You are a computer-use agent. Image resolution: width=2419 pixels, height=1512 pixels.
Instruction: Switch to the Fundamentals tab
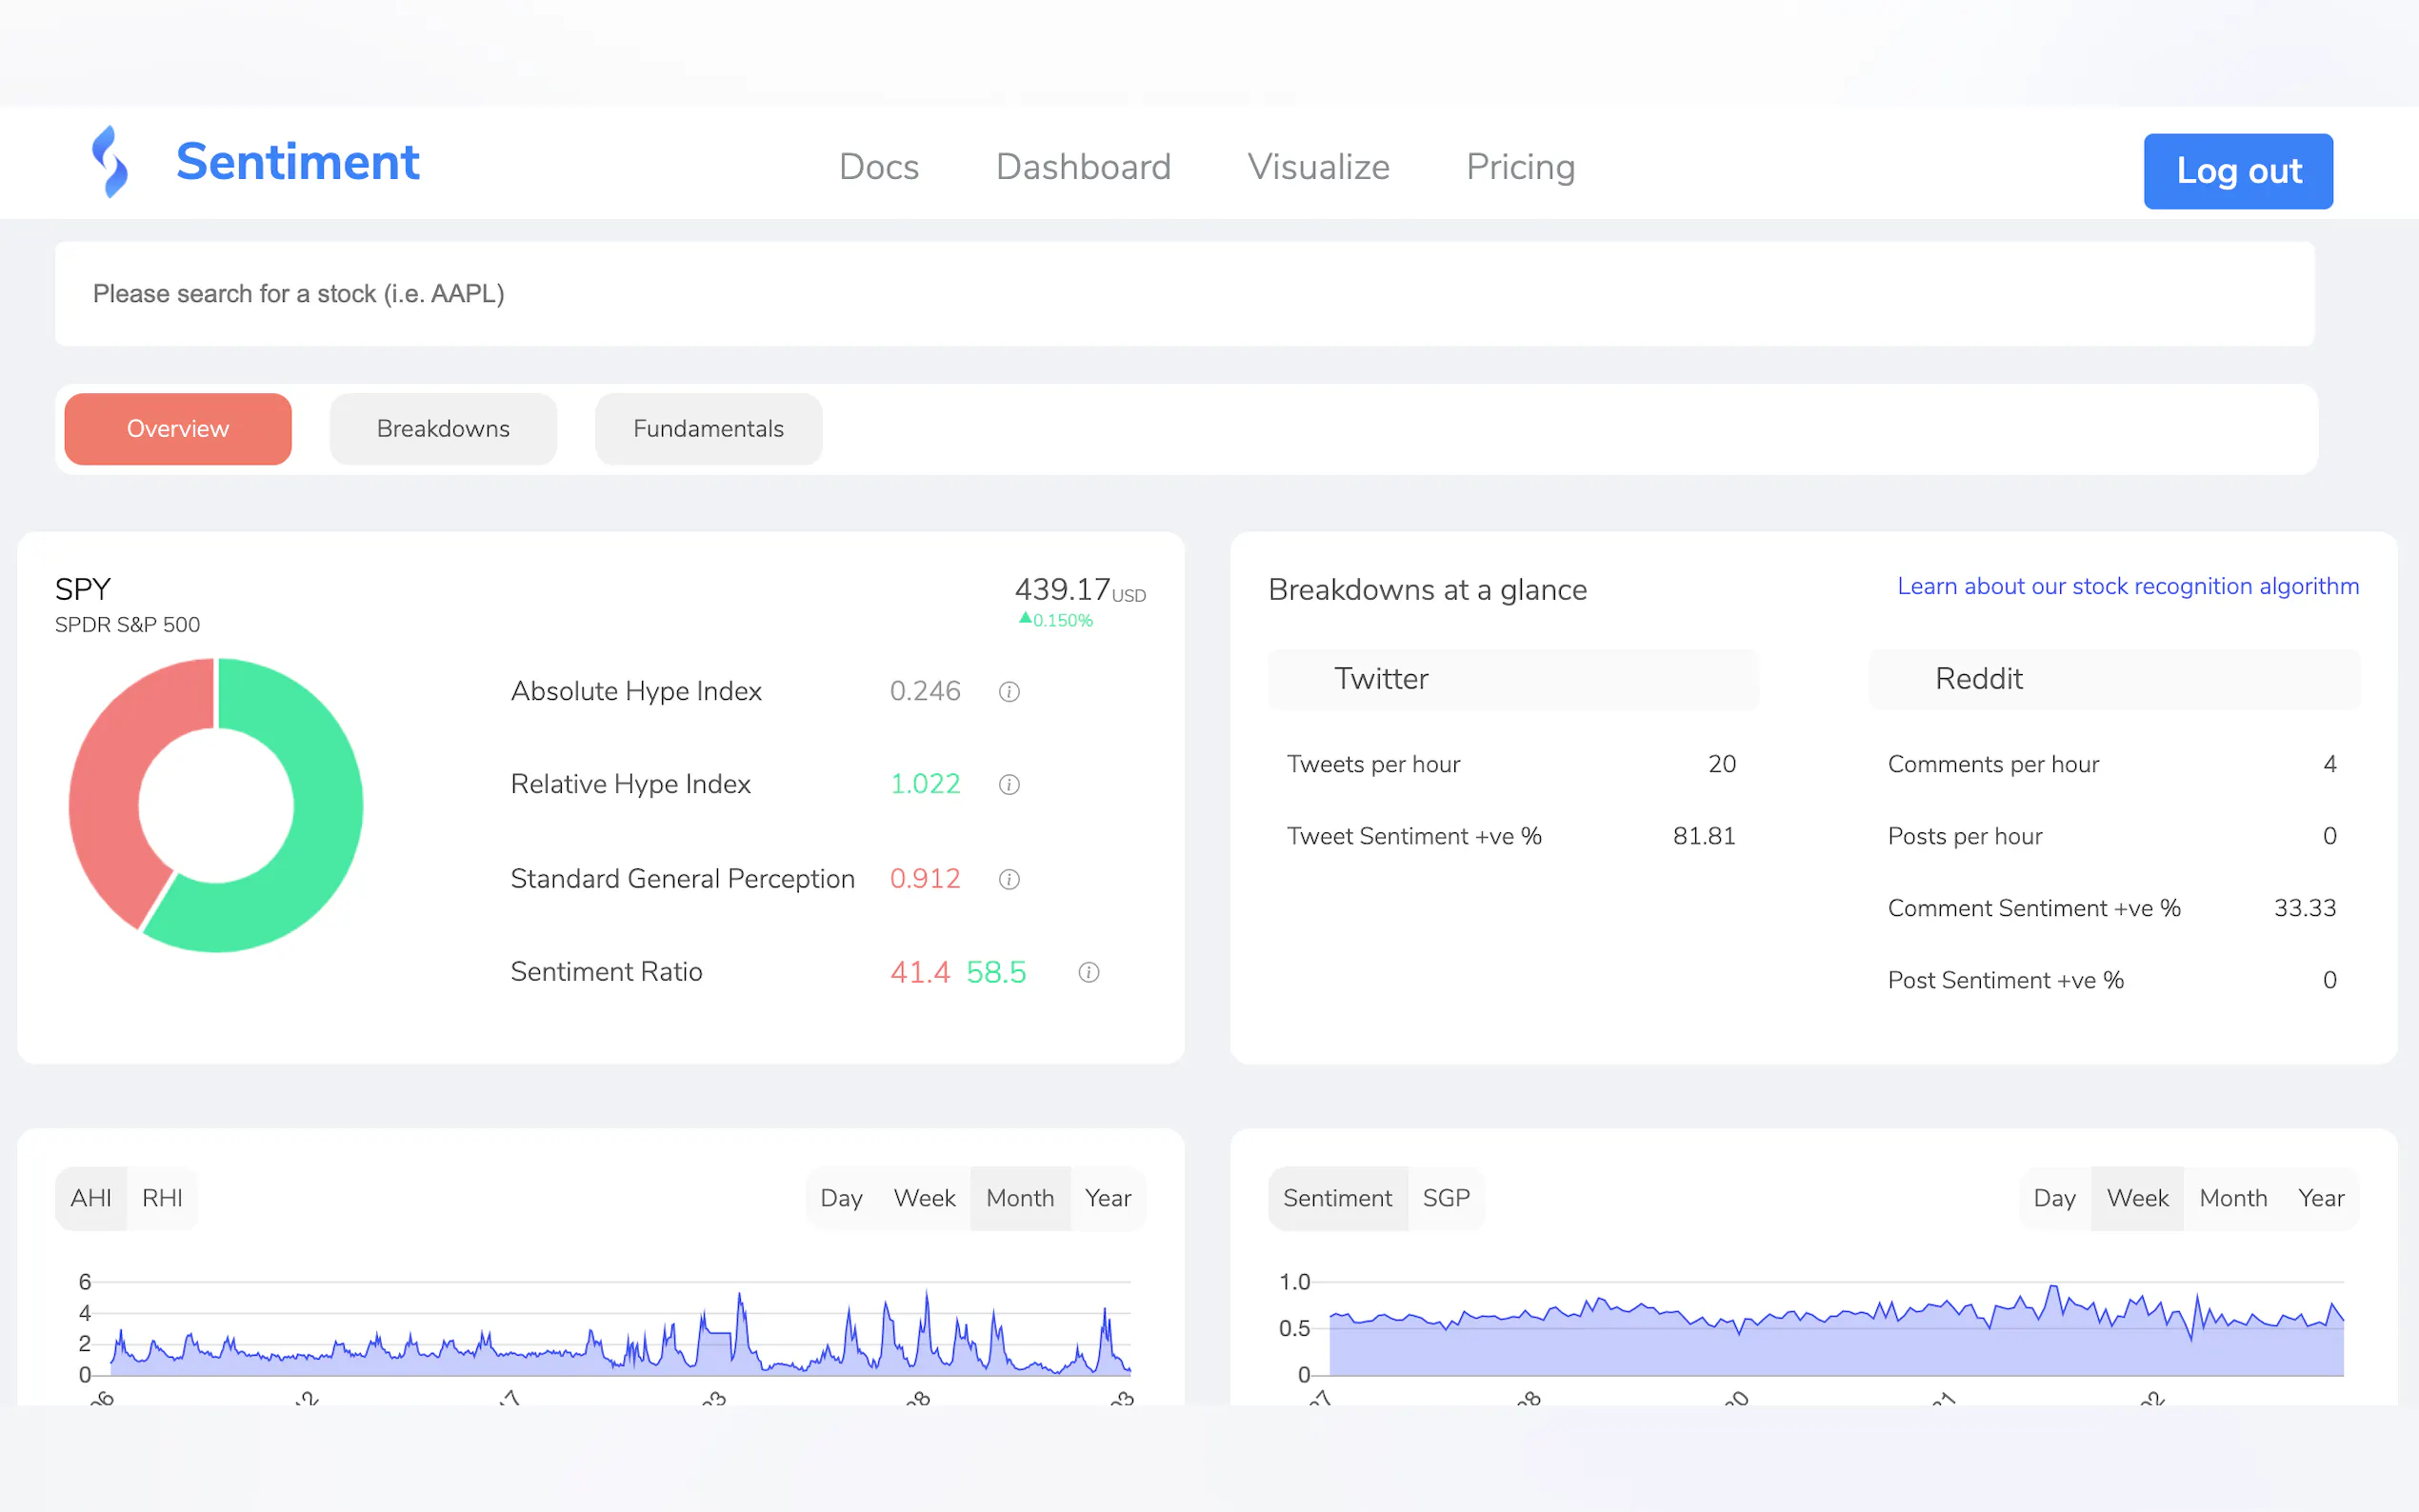click(x=708, y=429)
